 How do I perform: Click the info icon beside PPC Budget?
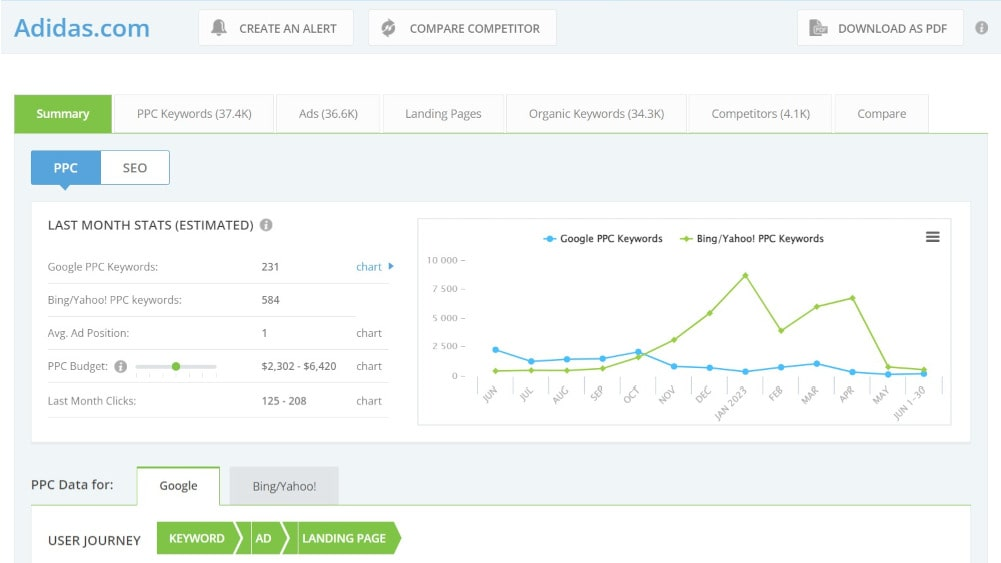tap(121, 366)
